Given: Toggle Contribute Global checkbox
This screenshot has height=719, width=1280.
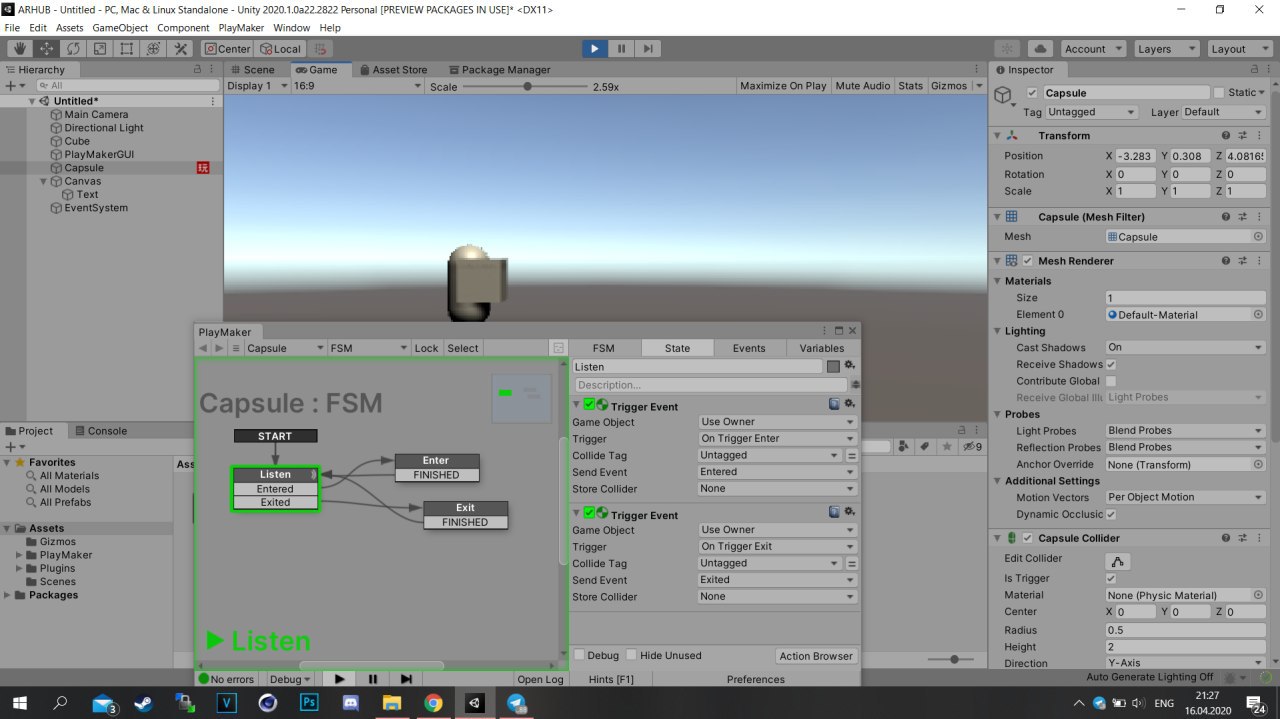Looking at the screenshot, I should pos(1111,381).
